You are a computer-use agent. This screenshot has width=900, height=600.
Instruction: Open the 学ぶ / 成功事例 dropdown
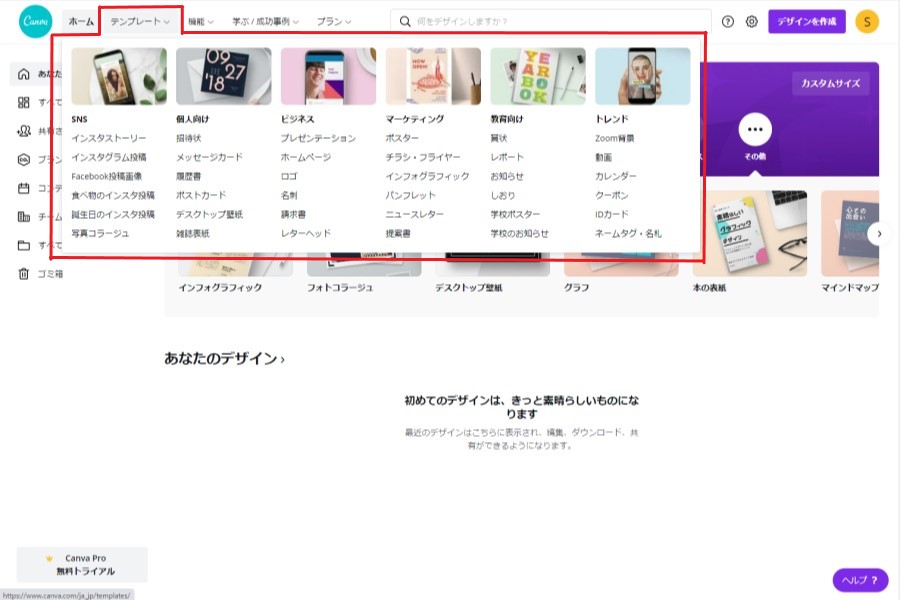click(265, 21)
